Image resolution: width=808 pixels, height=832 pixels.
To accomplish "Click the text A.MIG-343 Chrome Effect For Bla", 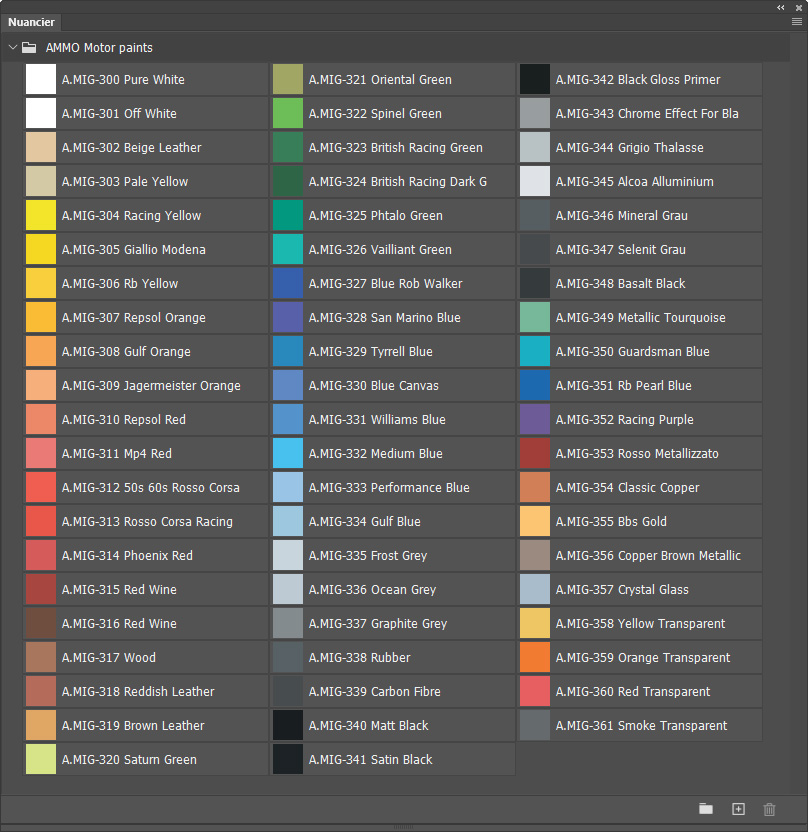I will [647, 114].
